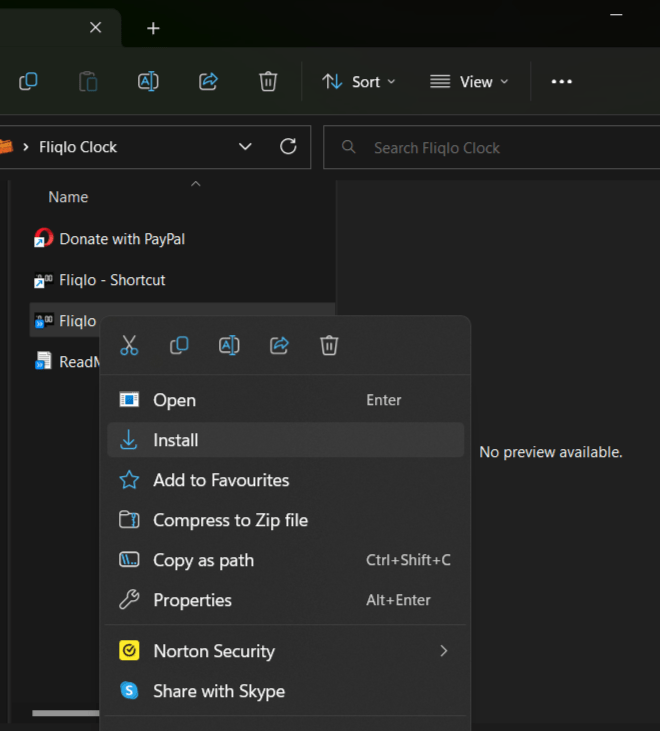Open the View dropdown menu
Screen dimensions: 660x731
click(469, 82)
